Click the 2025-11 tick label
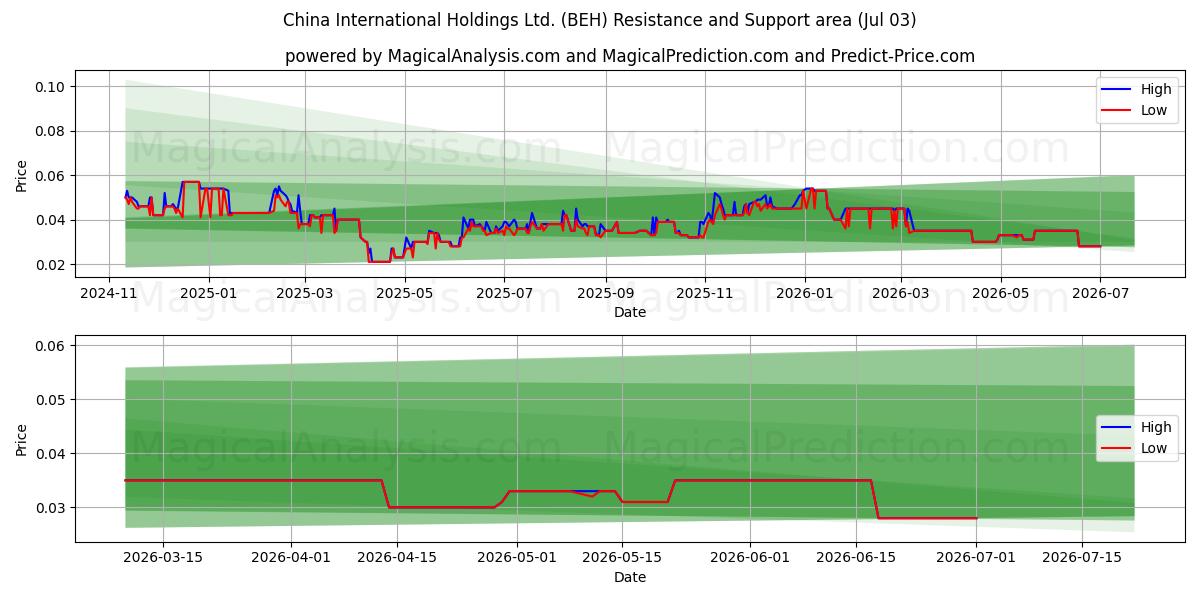1200x600 pixels. [x=705, y=293]
